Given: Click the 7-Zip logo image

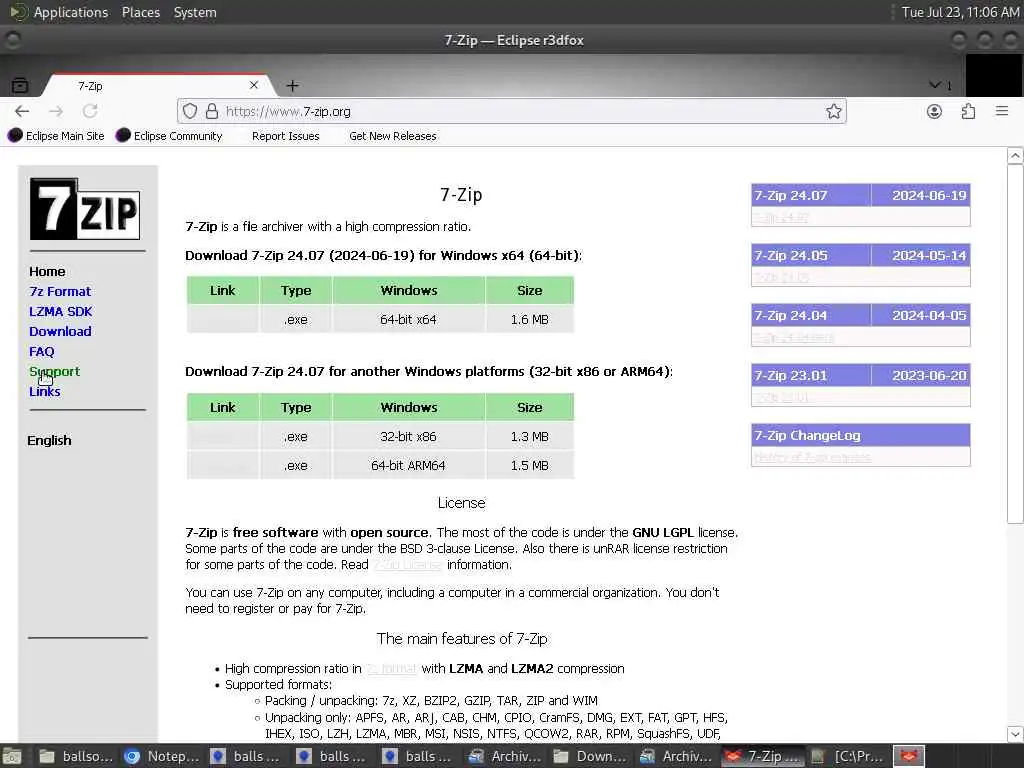Looking at the screenshot, I should click(85, 209).
